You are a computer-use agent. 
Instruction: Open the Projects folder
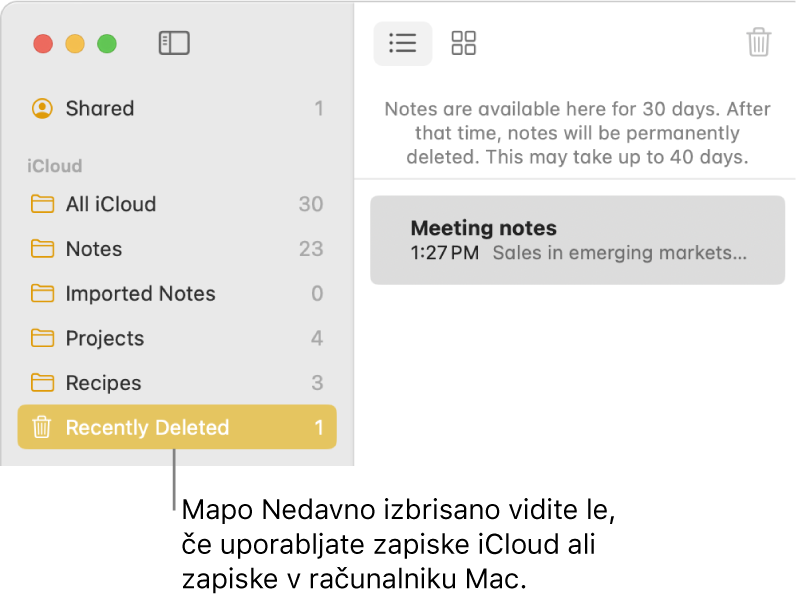[177, 338]
